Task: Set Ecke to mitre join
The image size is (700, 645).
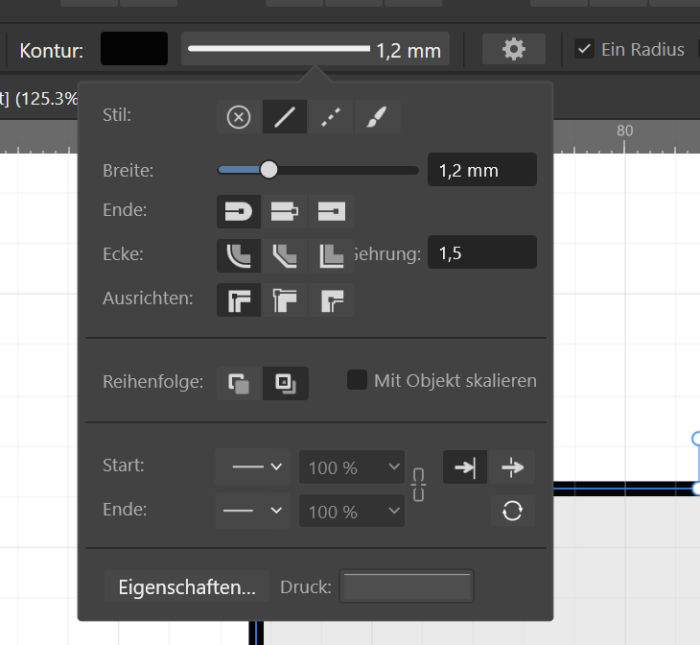Action: pyautogui.click(x=331, y=256)
